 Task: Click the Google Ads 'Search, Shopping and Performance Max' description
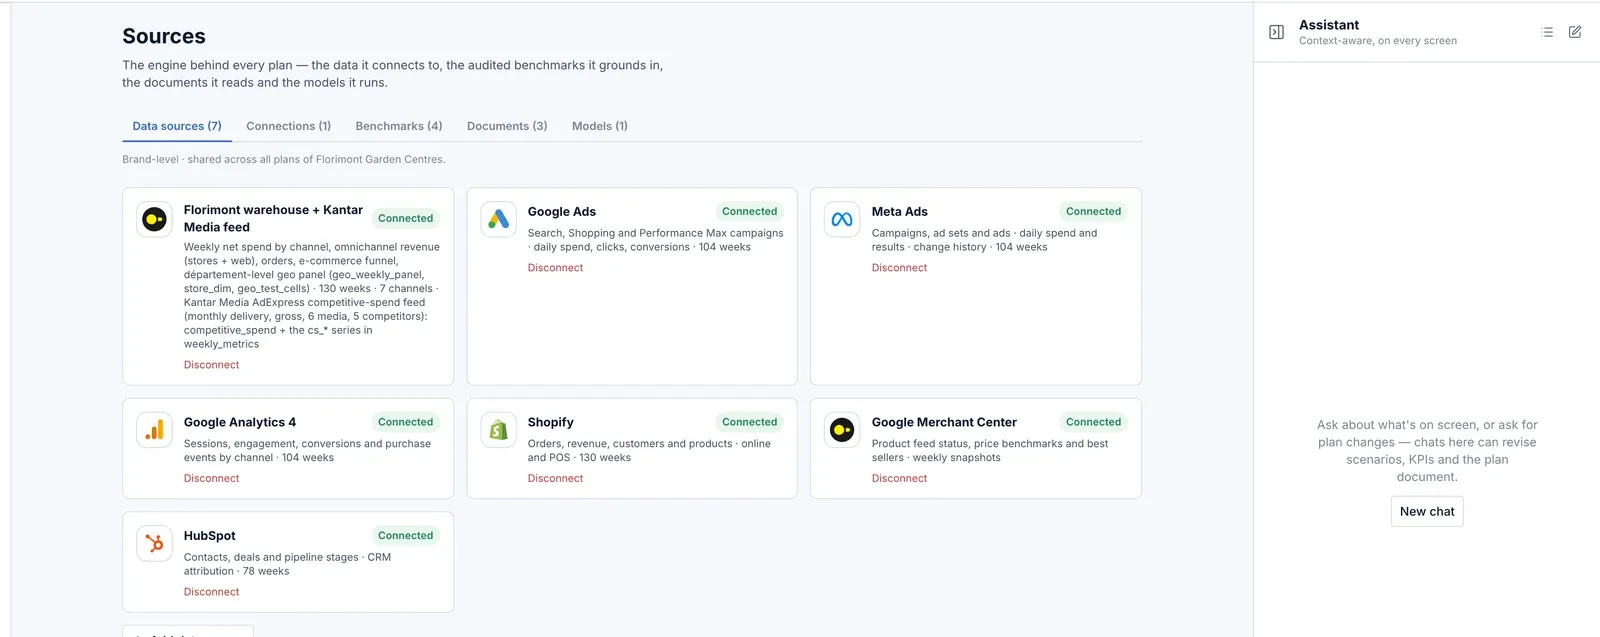click(x=655, y=240)
